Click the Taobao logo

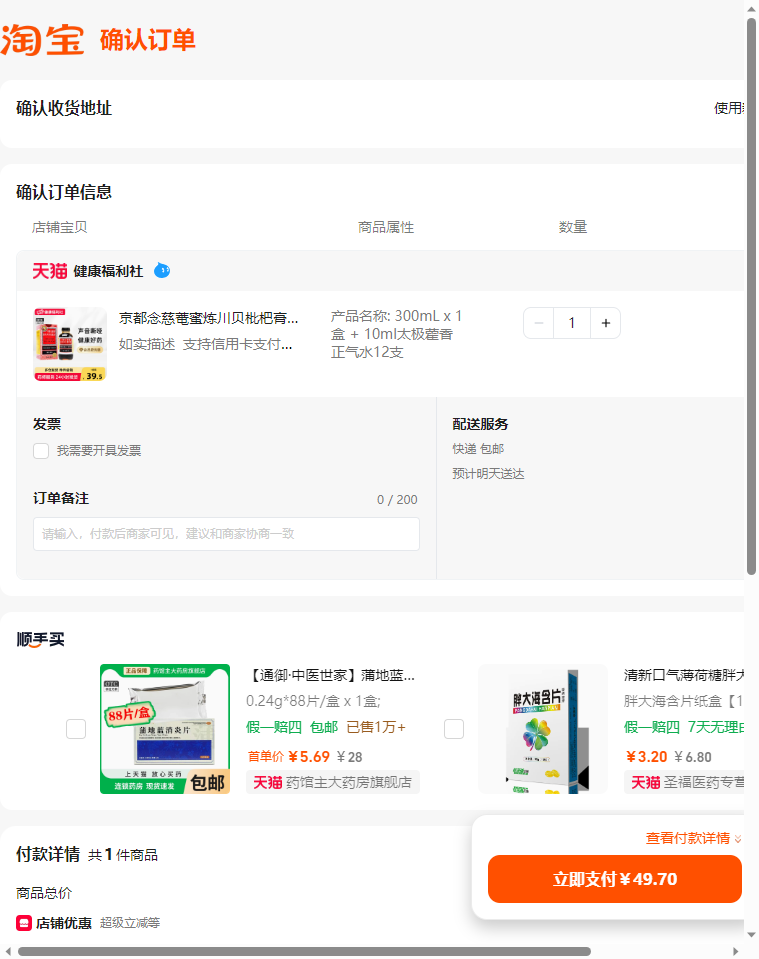click(42, 40)
